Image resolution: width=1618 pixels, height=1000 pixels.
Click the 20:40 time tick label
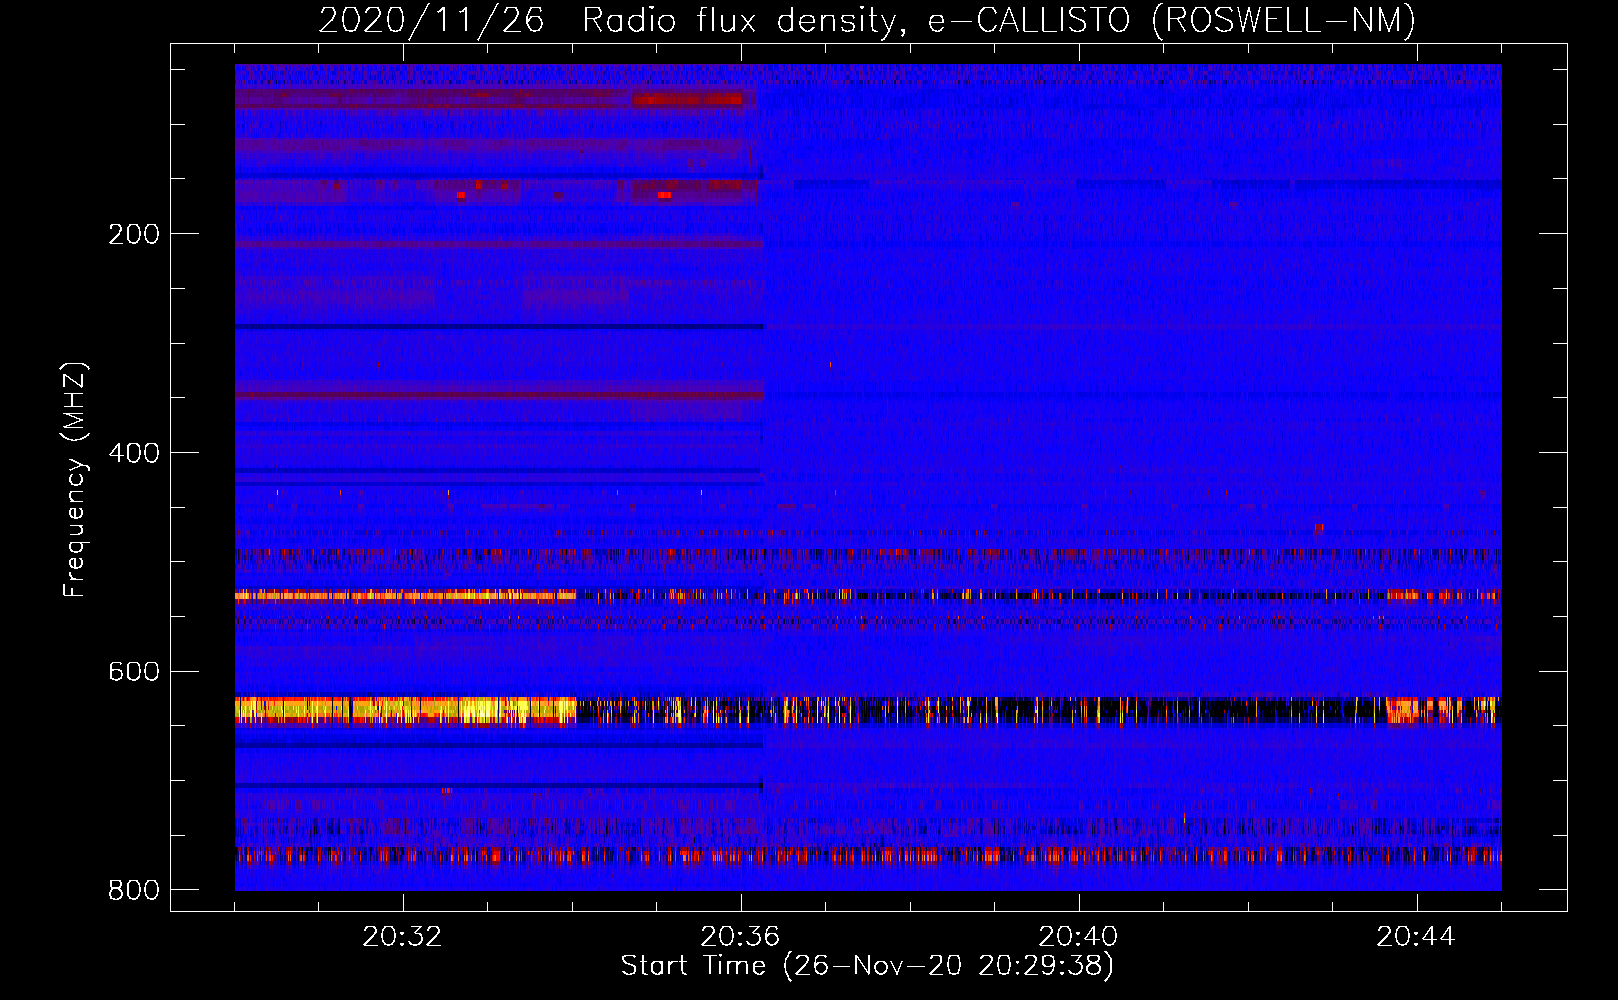pyautogui.click(x=1078, y=937)
